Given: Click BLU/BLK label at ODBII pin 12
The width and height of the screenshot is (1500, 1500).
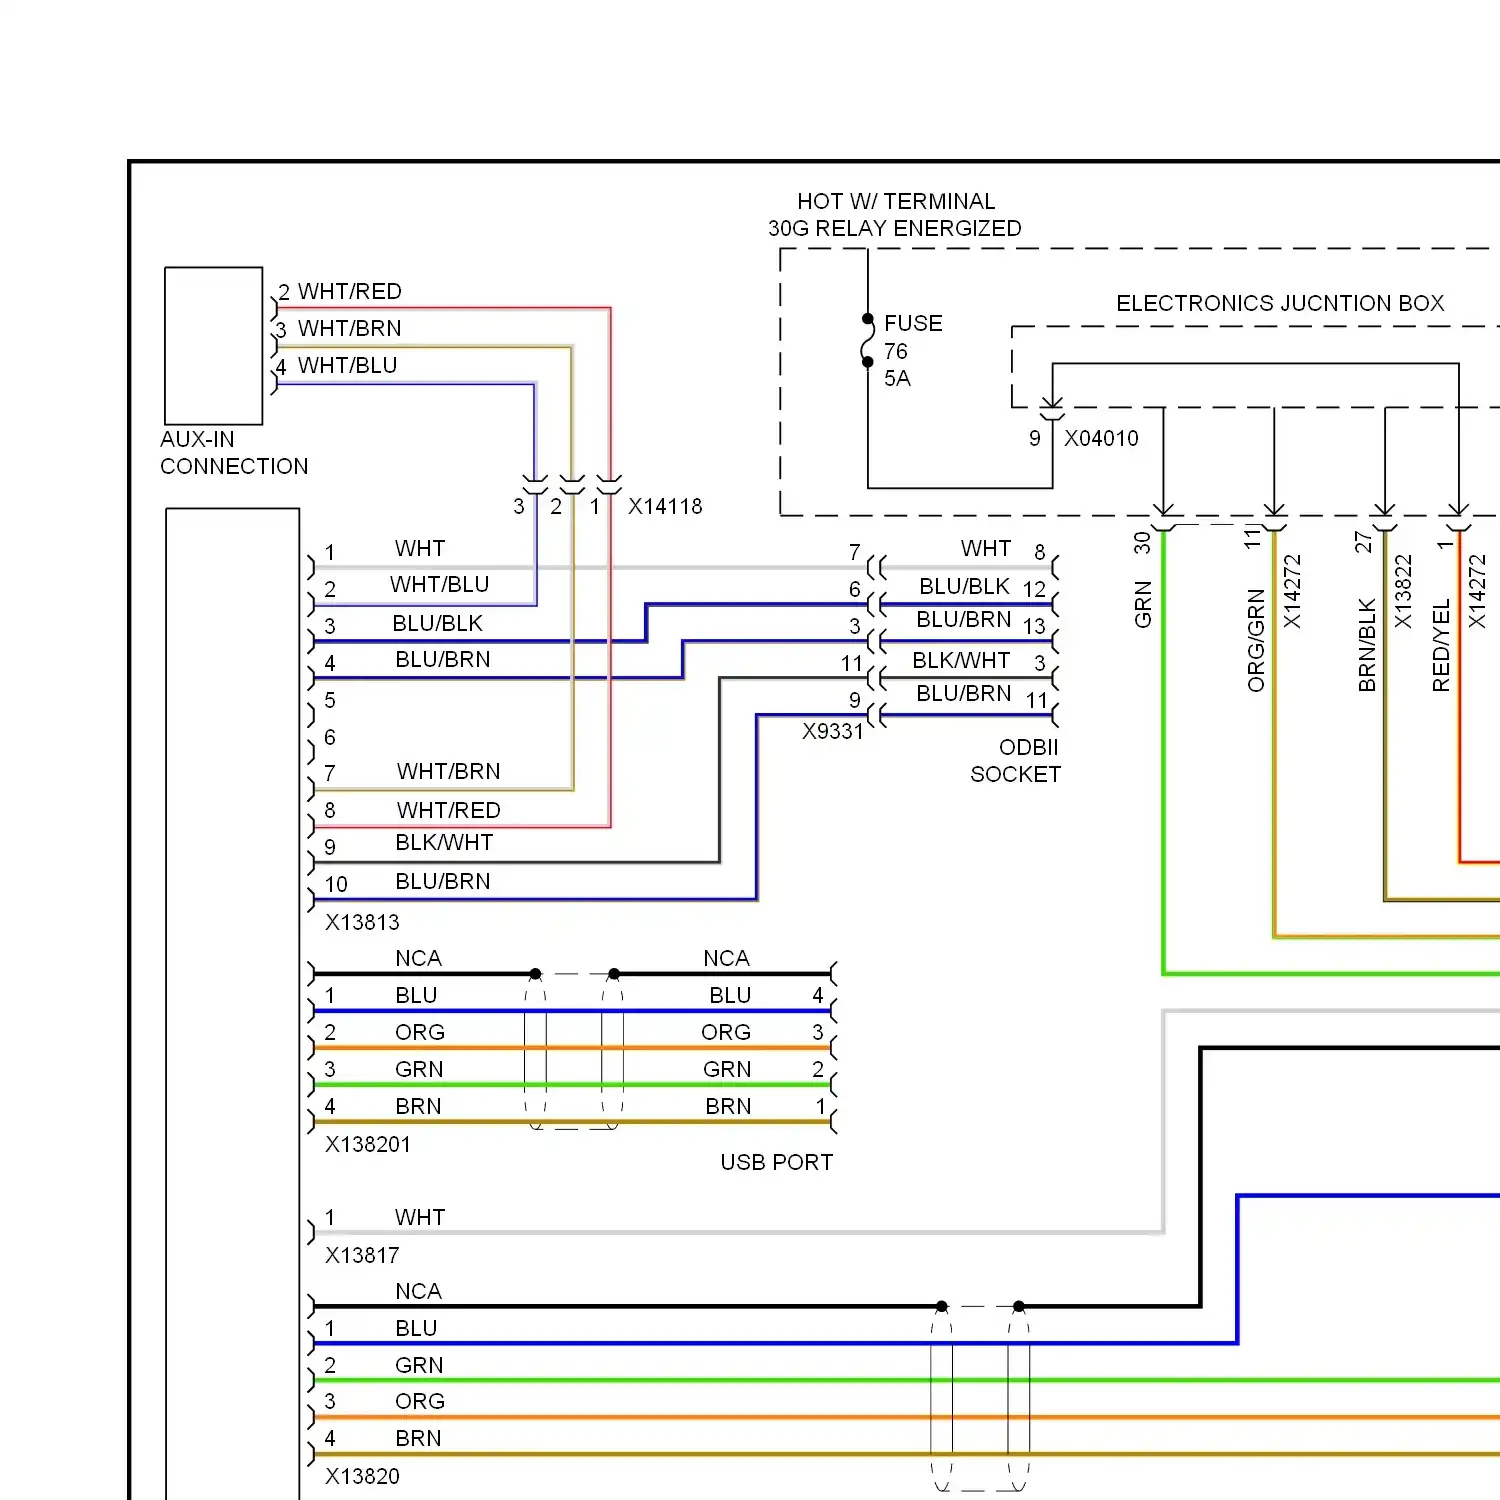Looking at the screenshot, I should pos(965,586).
